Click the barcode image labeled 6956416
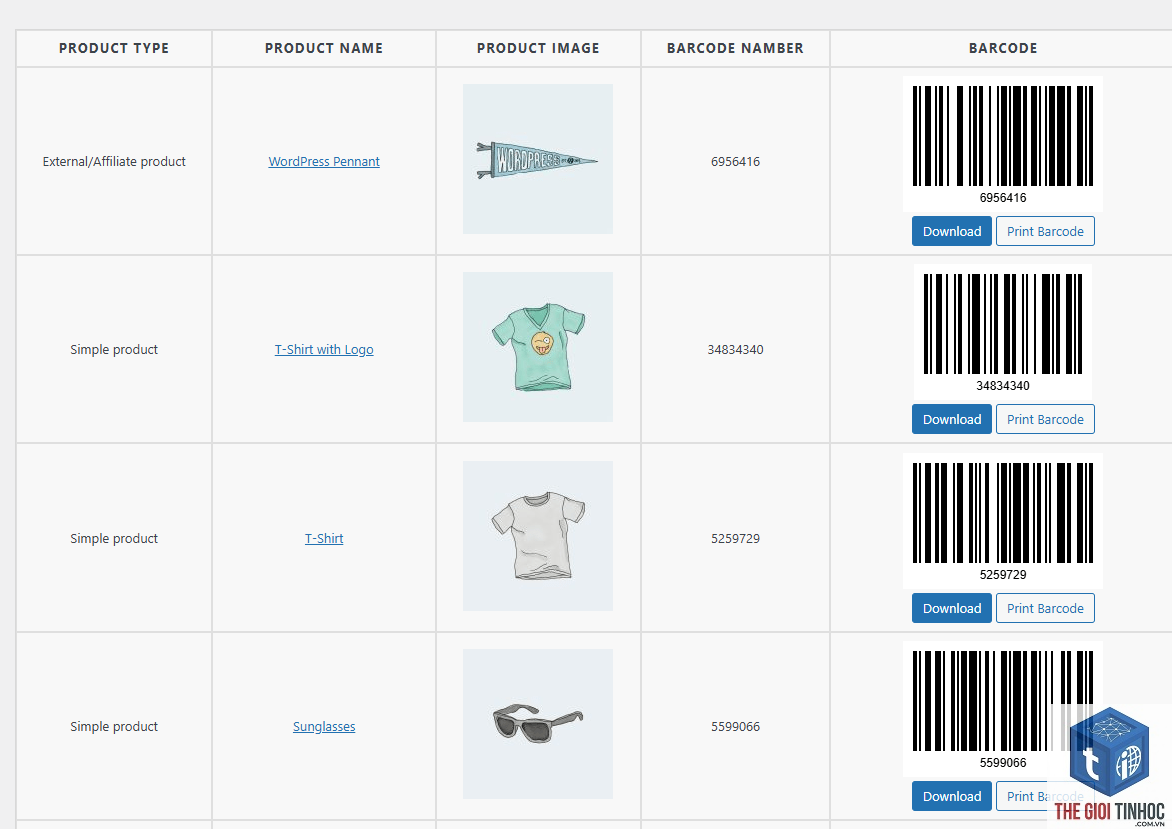 (1002, 144)
